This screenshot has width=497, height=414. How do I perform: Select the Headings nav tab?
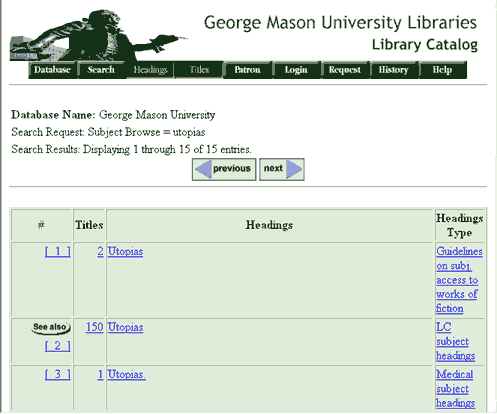150,70
